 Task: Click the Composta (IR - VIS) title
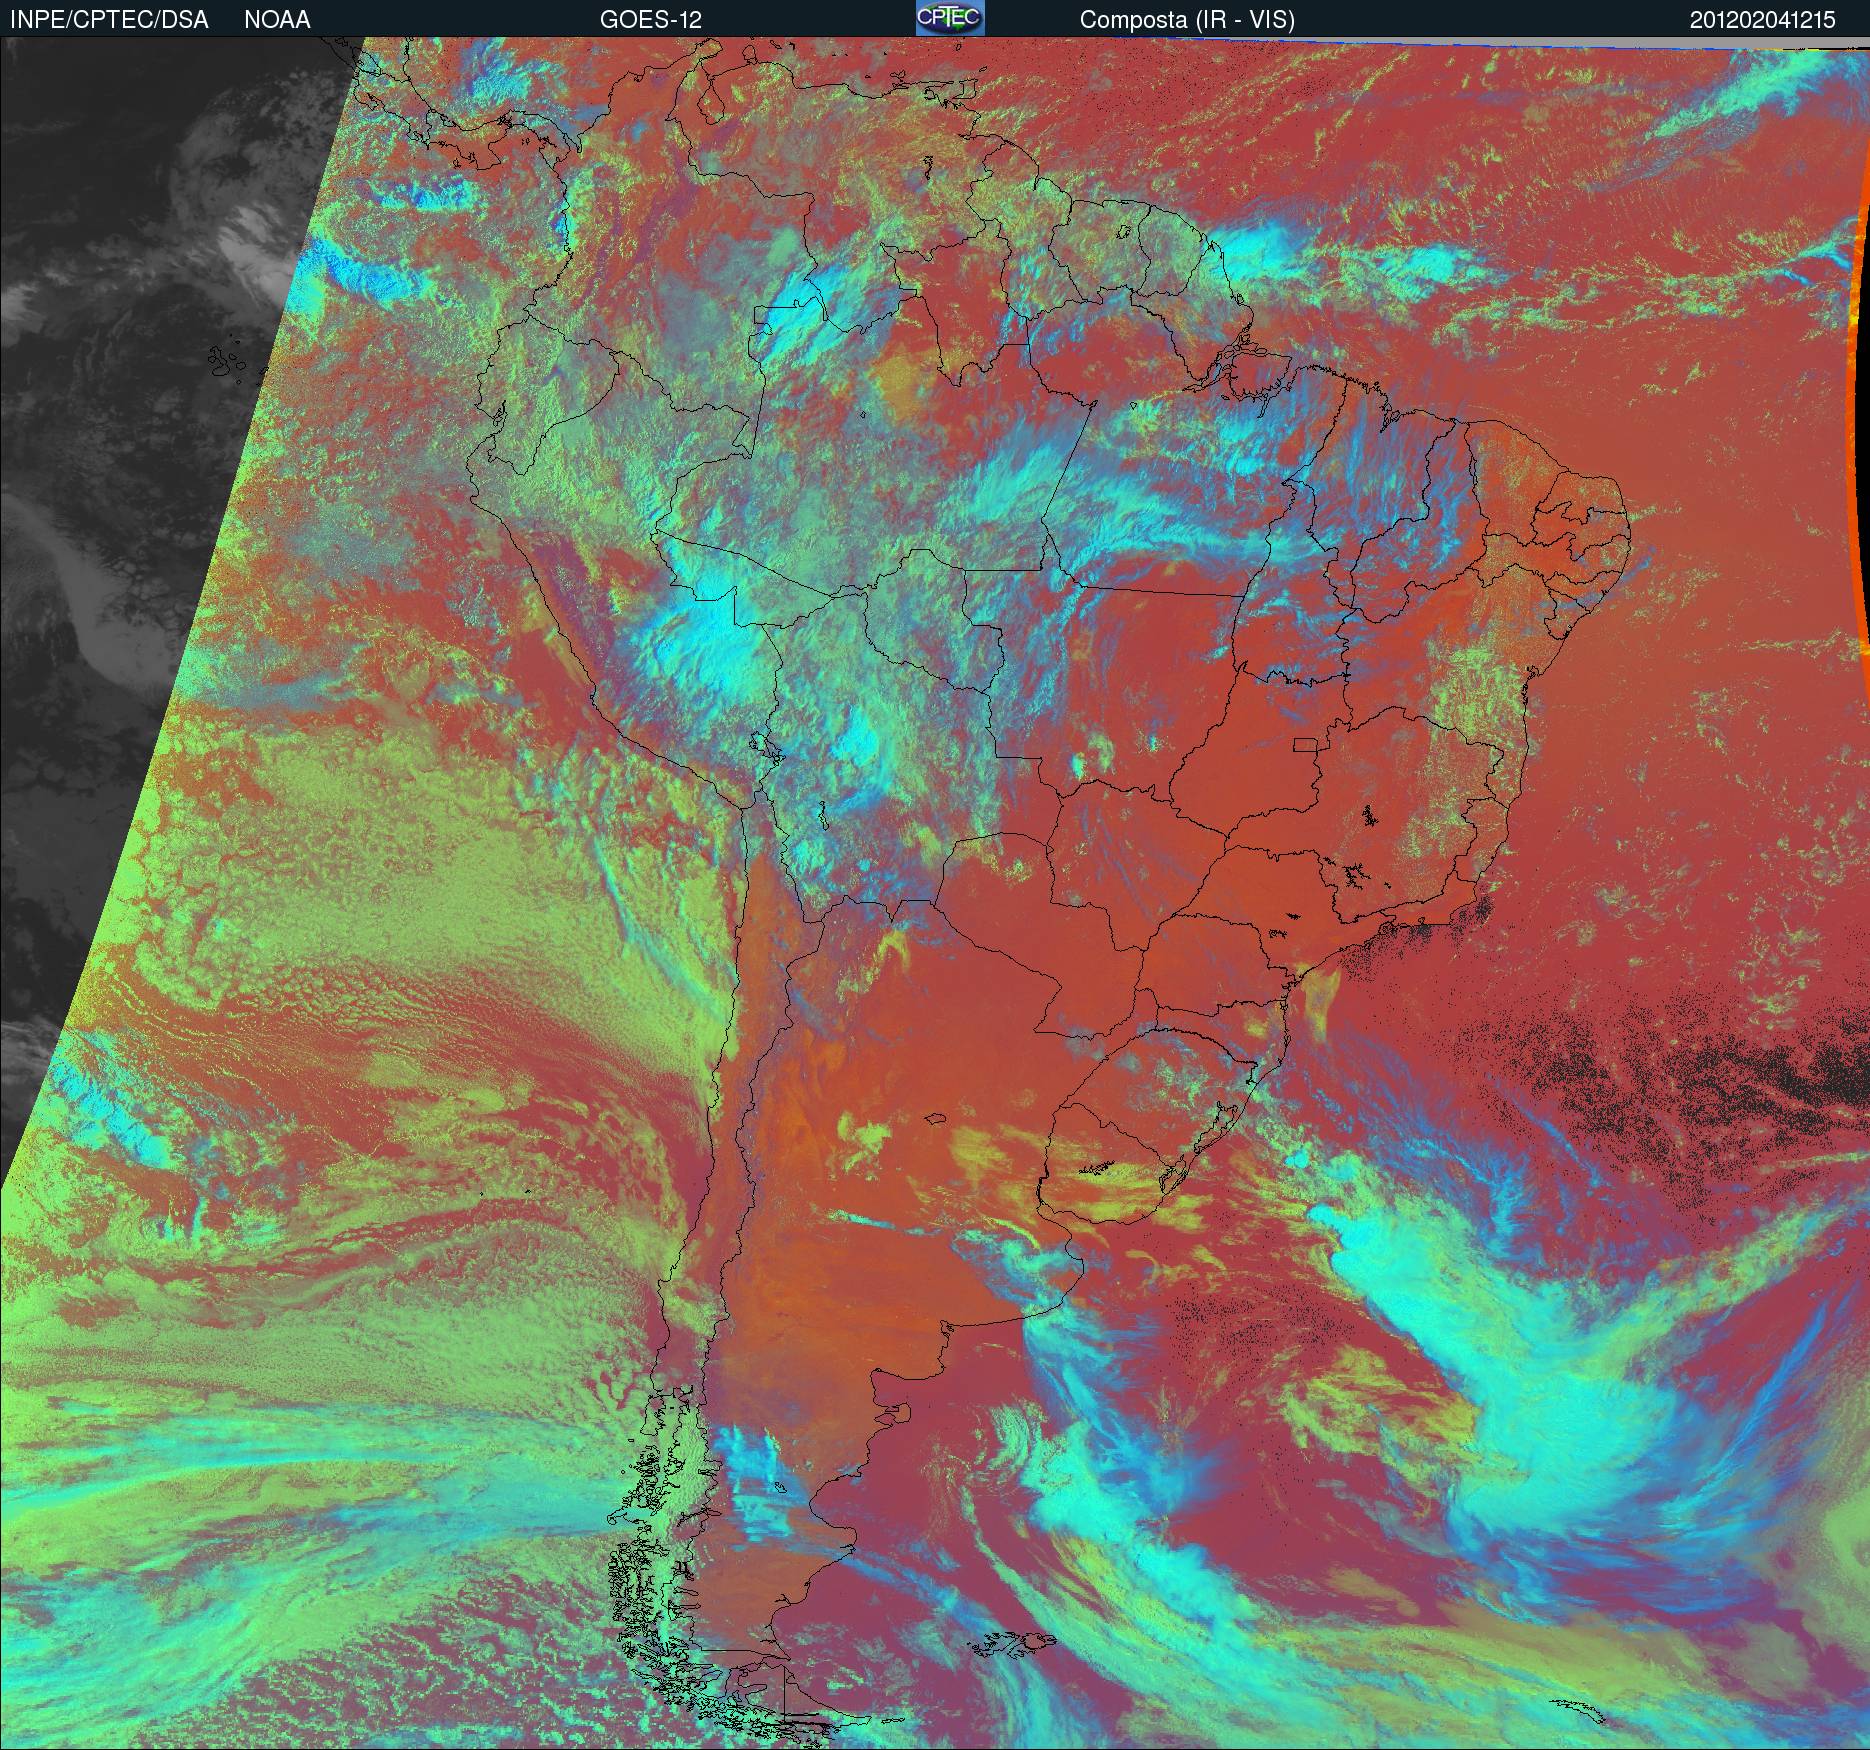[x=1187, y=20]
